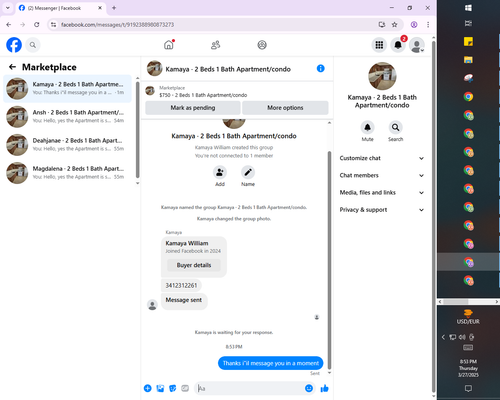Screen dimensions: 500x400
Task: Click the pencil Name icon in chat
Action: tap(248, 172)
